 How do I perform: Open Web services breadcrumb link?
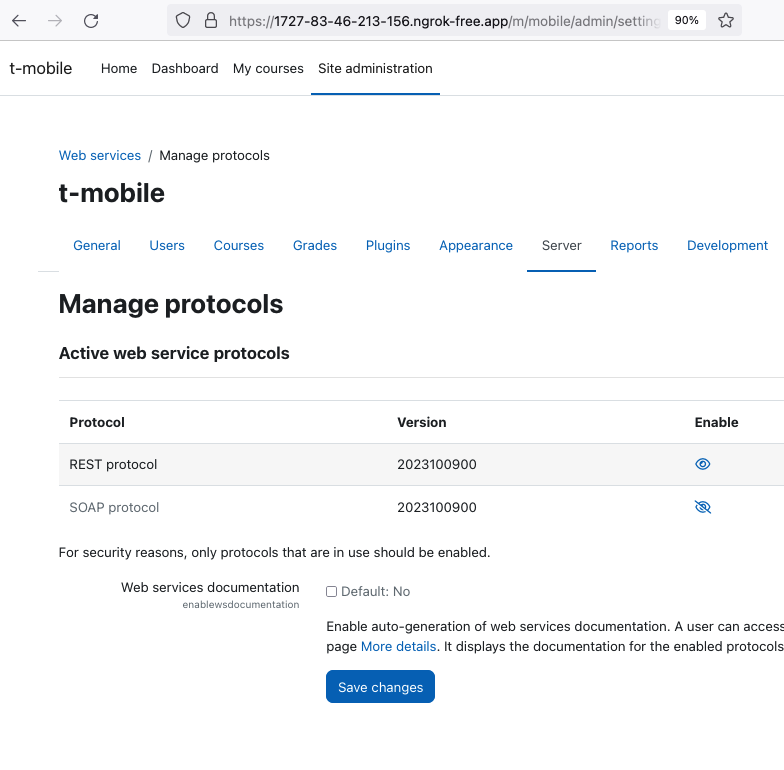click(x=100, y=156)
